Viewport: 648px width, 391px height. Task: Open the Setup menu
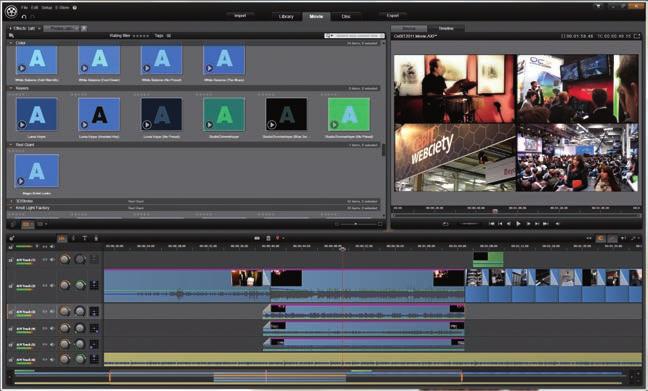46,7
